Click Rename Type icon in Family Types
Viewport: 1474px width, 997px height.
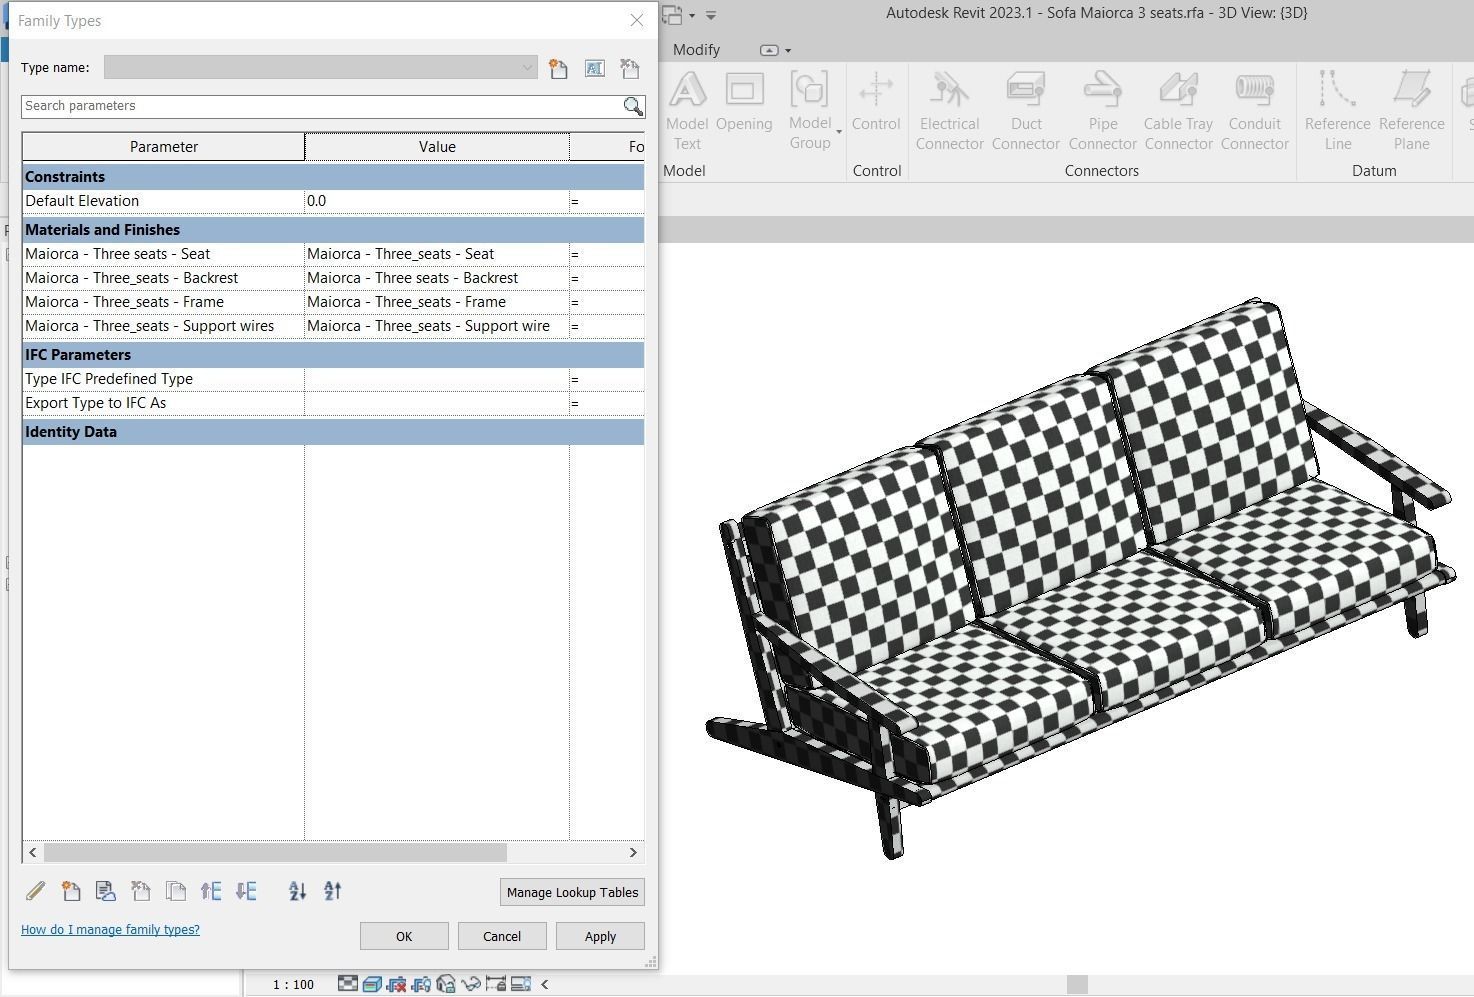[594, 69]
